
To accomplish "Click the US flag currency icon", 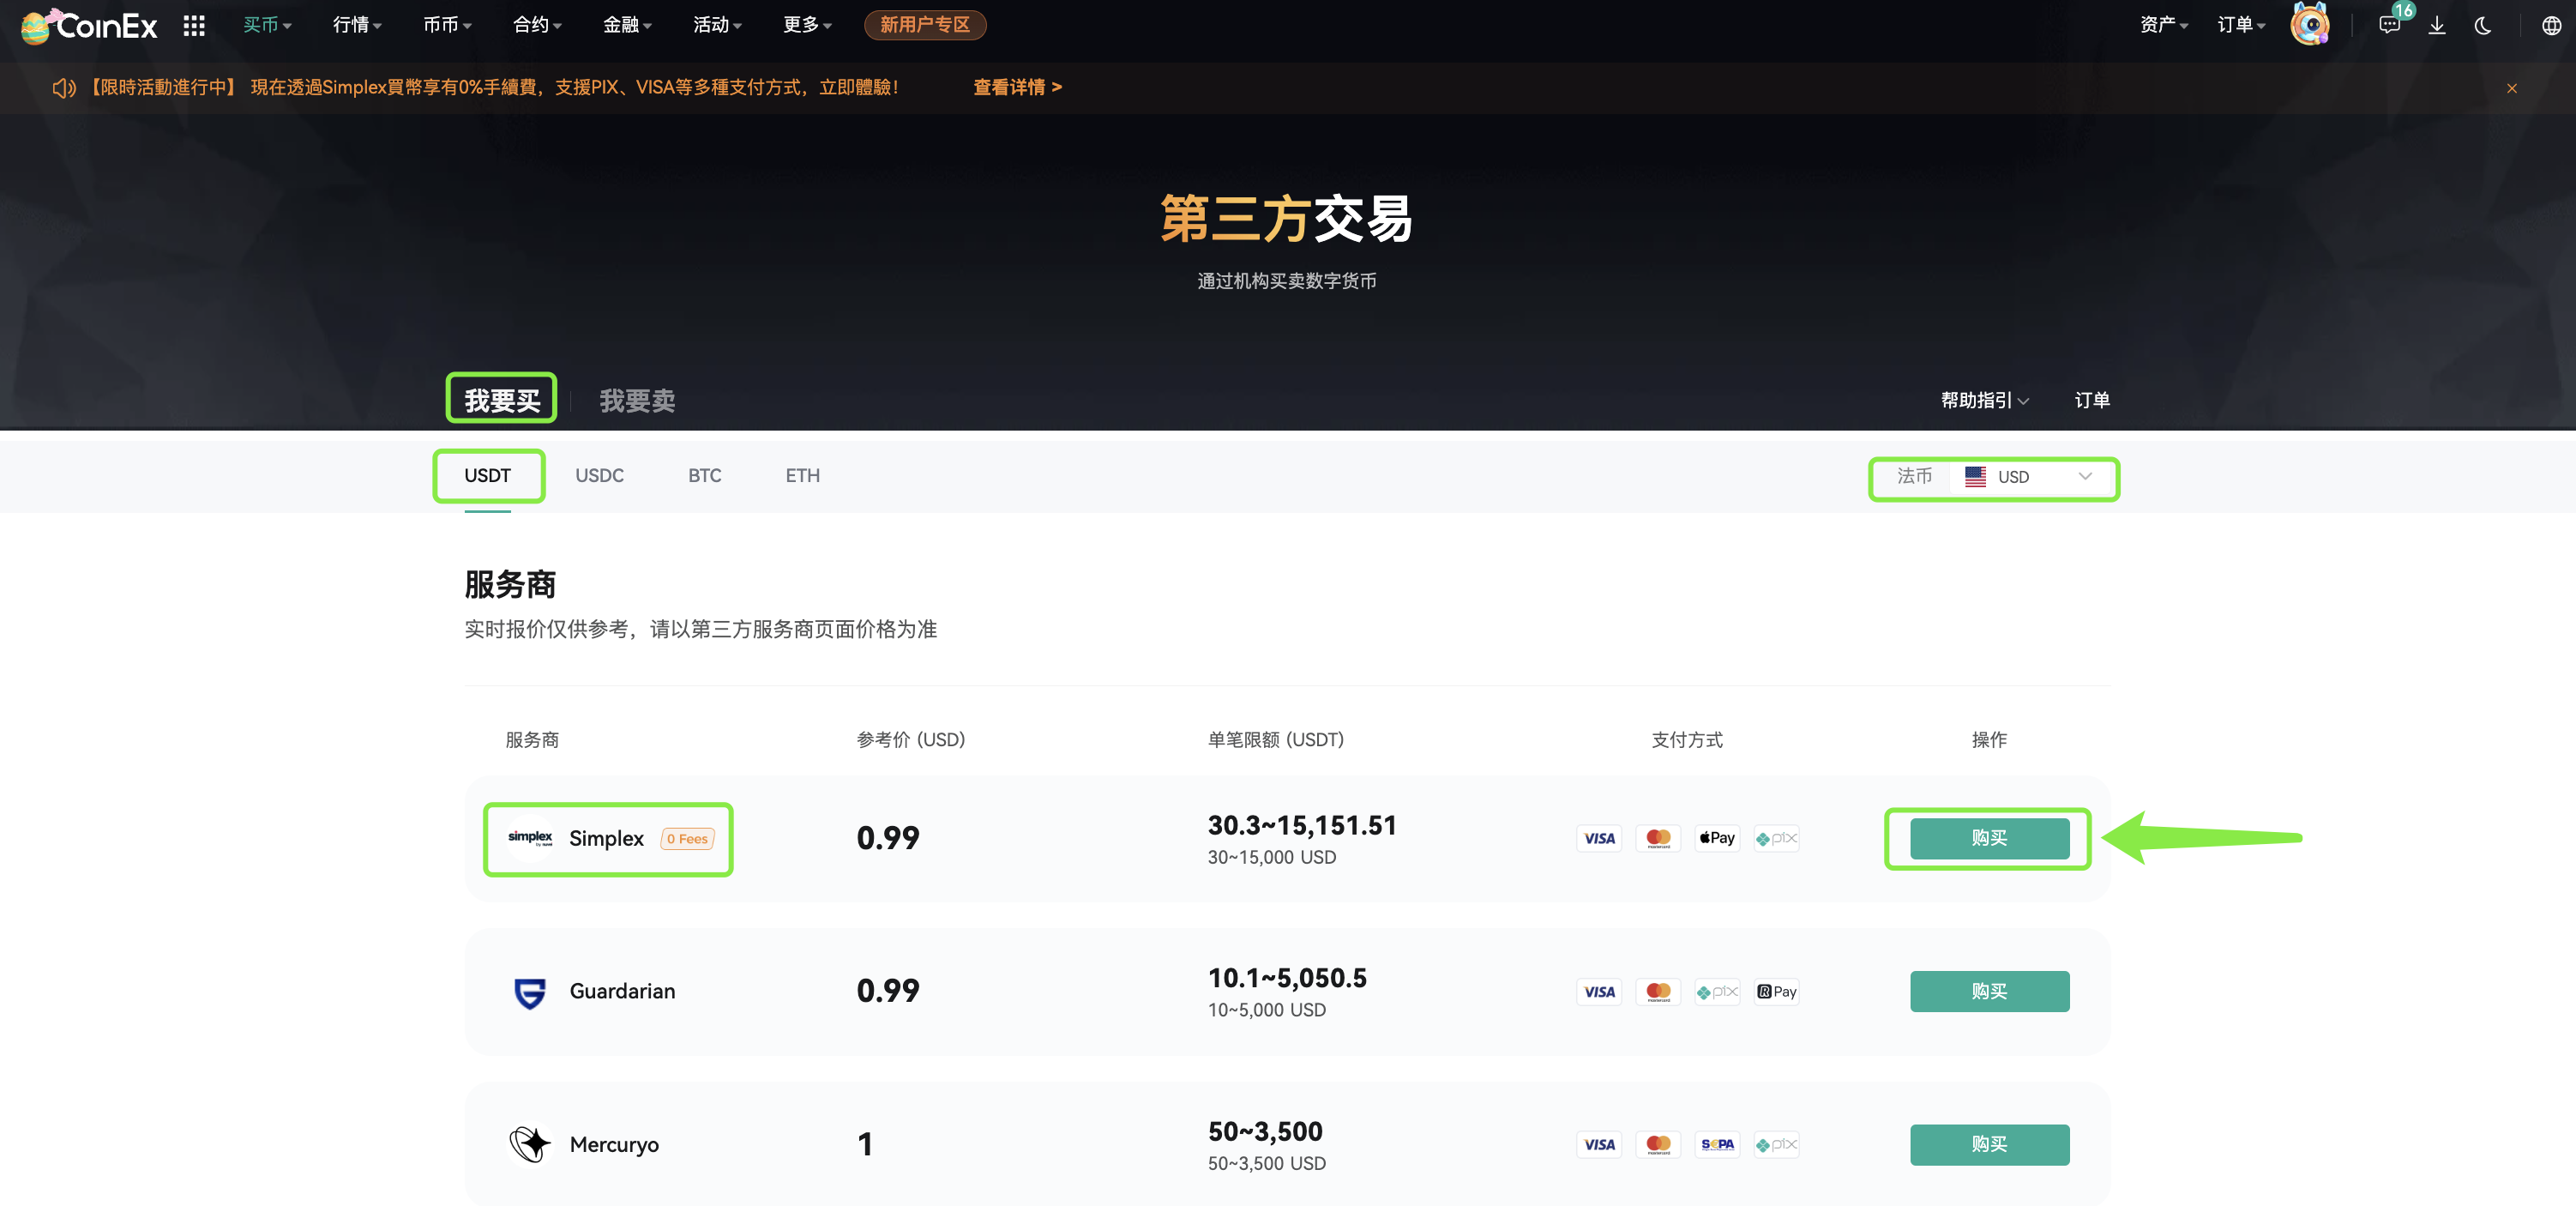I will coord(1975,477).
